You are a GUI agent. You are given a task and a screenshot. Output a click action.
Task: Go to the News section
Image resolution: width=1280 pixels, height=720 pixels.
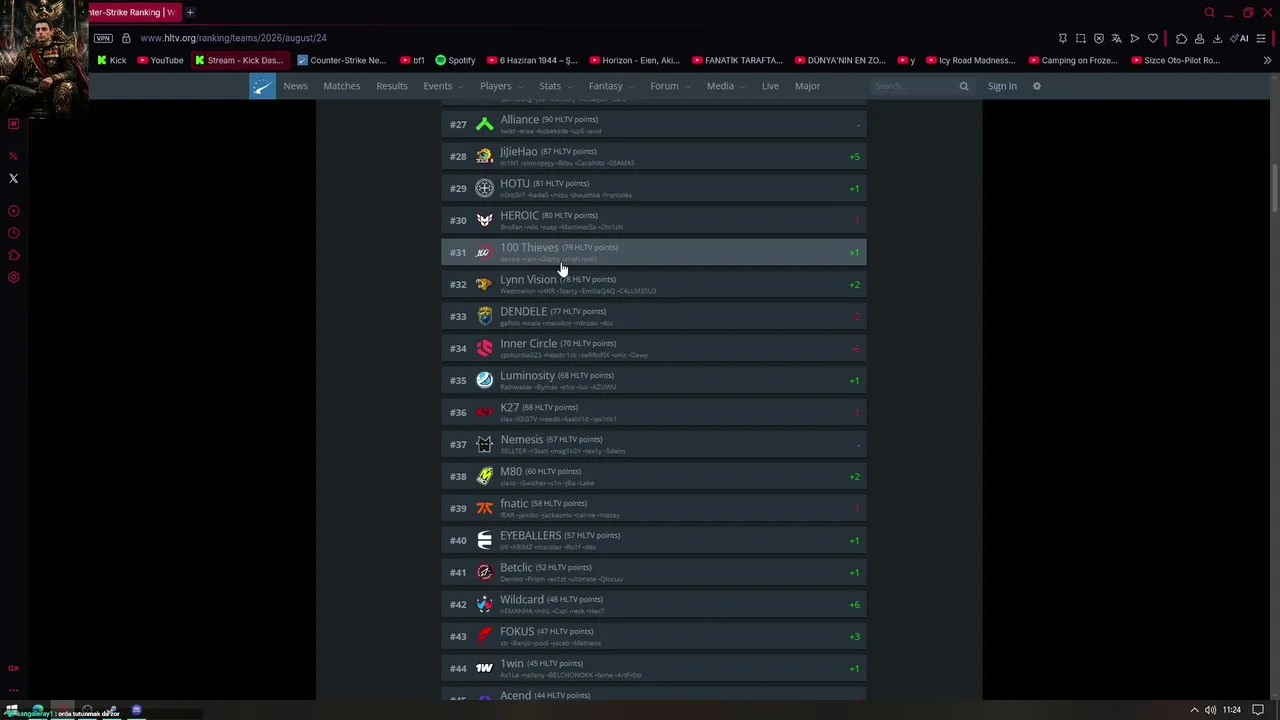pos(295,86)
